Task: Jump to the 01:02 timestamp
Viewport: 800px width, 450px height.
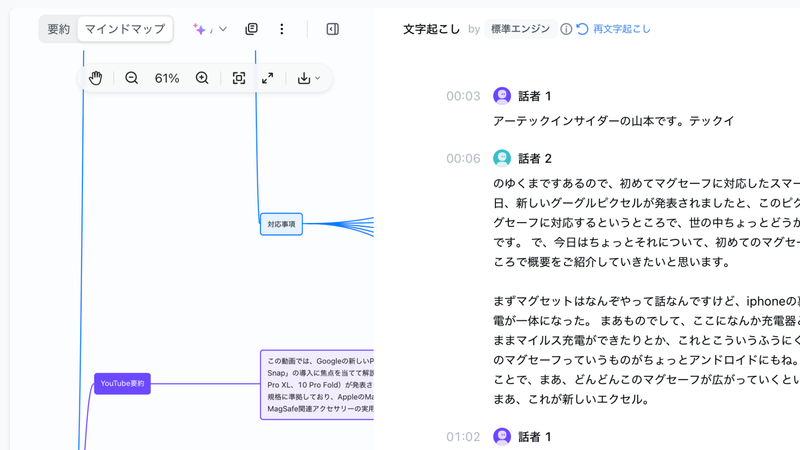Action: click(x=463, y=437)
